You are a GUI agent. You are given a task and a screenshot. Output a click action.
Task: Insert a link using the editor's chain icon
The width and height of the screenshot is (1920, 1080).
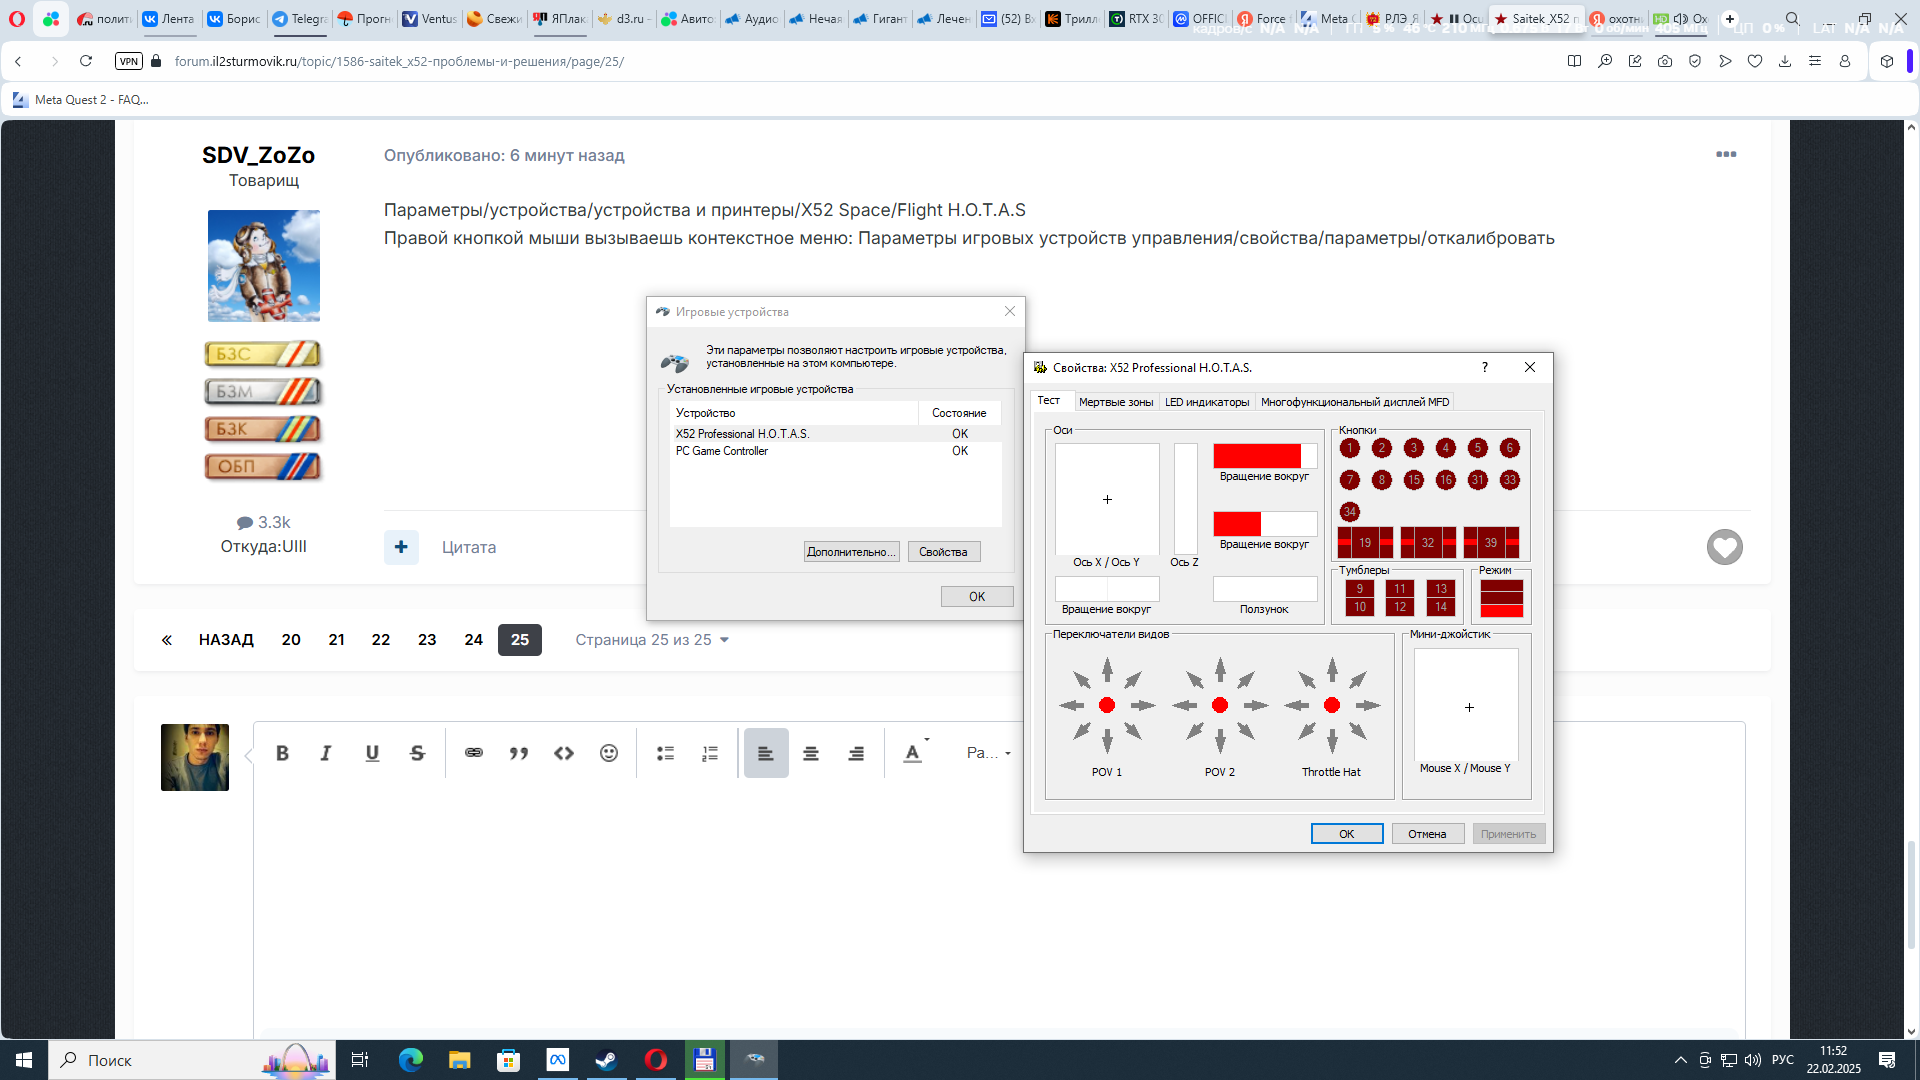(x=474, y=753)
